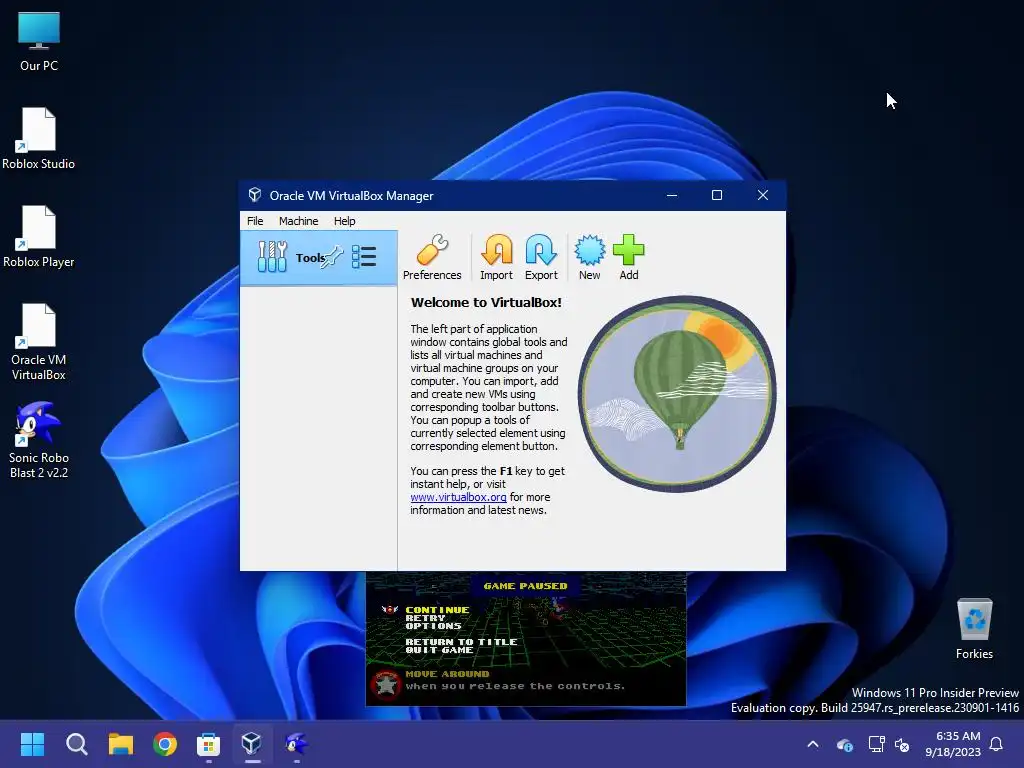The height and width of the screenshot is (768, 1024).
Task: Click the muted volume tray icon
Action: coord(902,744)
